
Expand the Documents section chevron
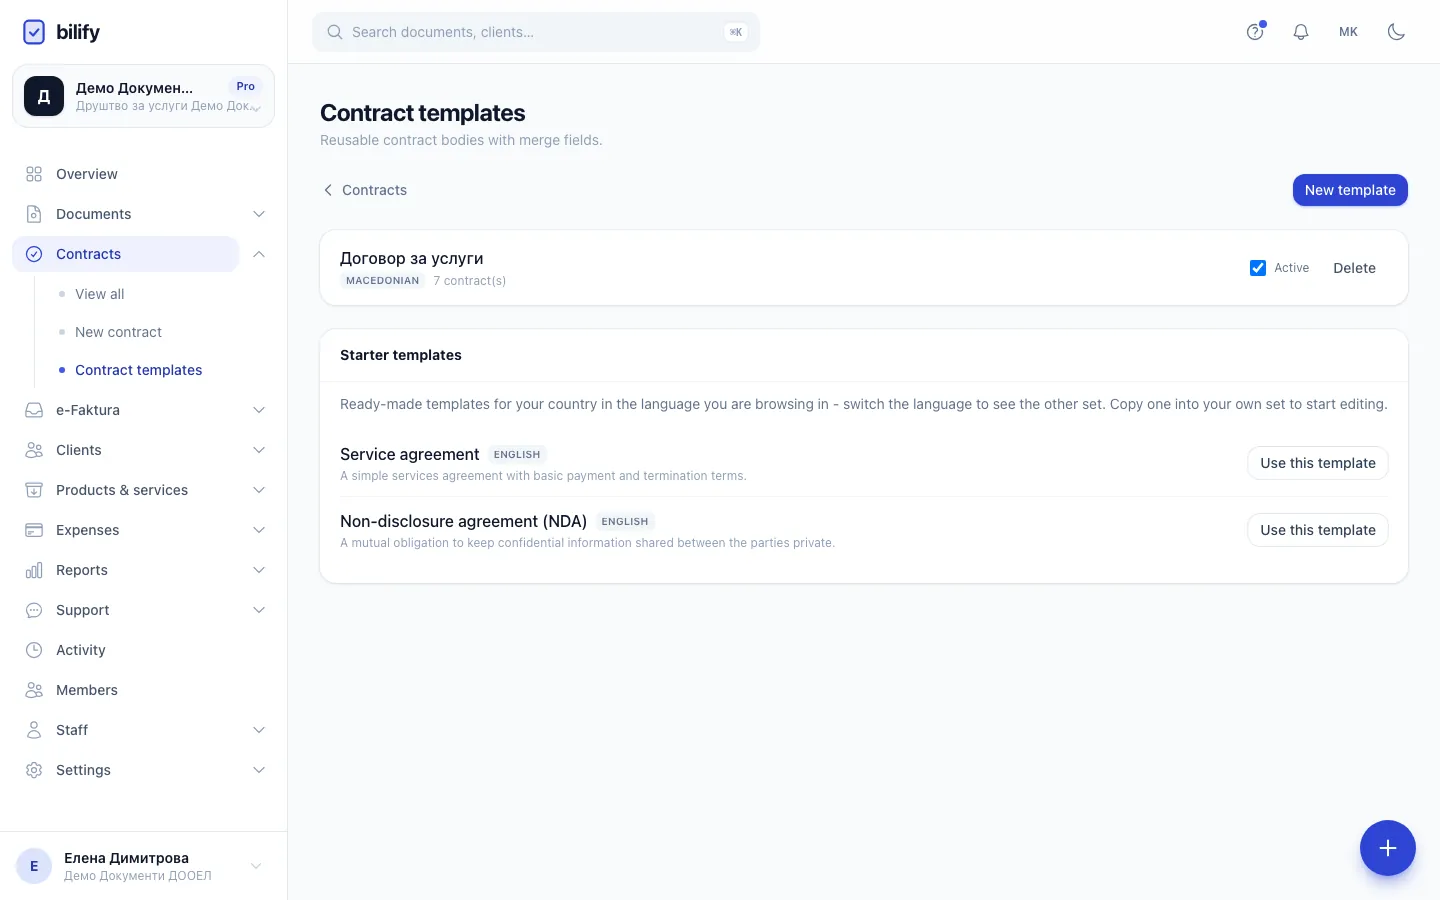coord(259,214)
